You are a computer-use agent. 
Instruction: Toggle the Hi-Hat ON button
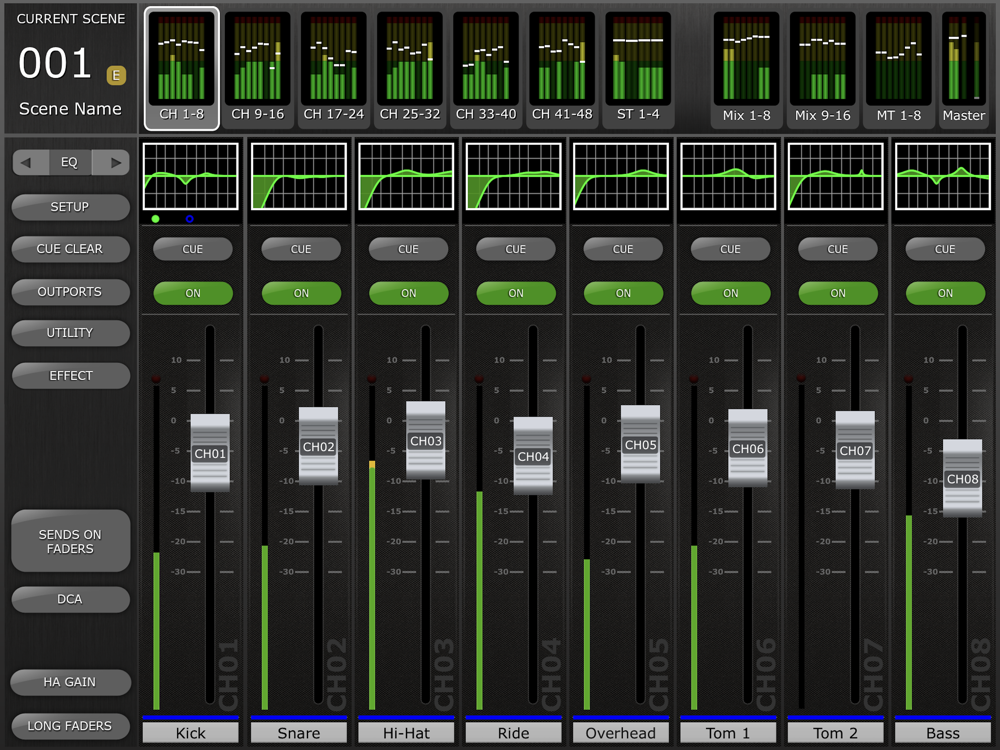tap(408, 293)
